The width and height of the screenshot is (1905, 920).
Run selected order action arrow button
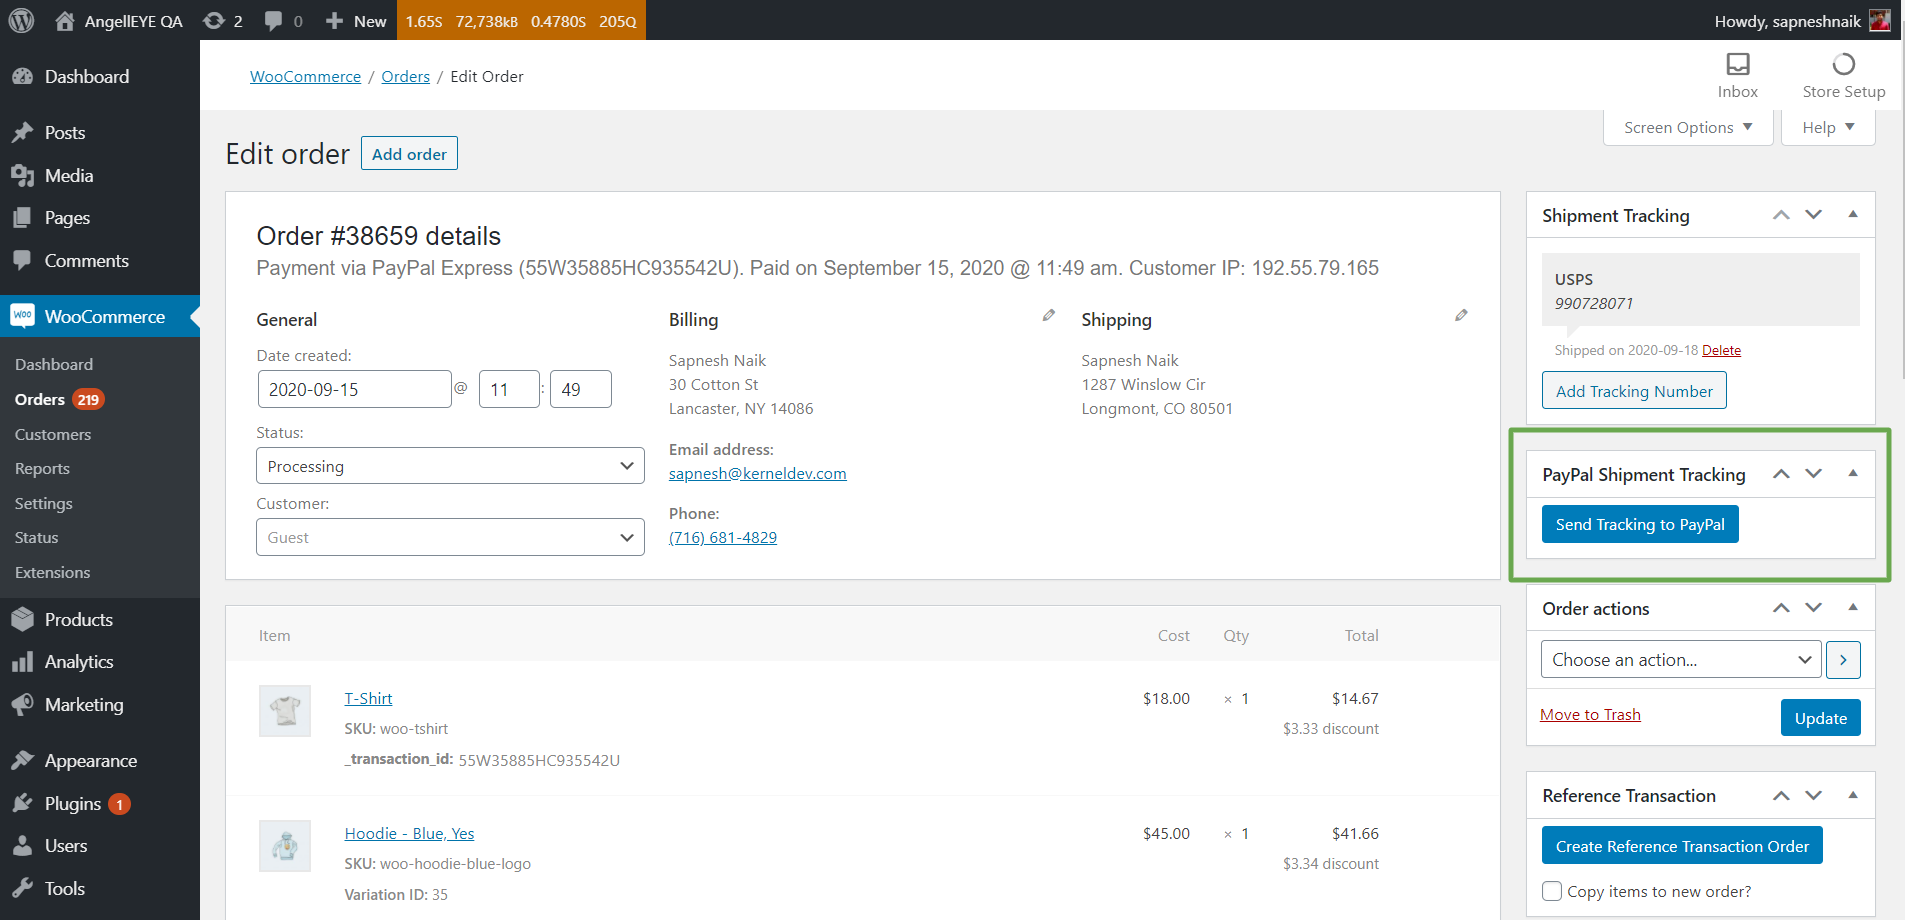tap(1842, 660)
